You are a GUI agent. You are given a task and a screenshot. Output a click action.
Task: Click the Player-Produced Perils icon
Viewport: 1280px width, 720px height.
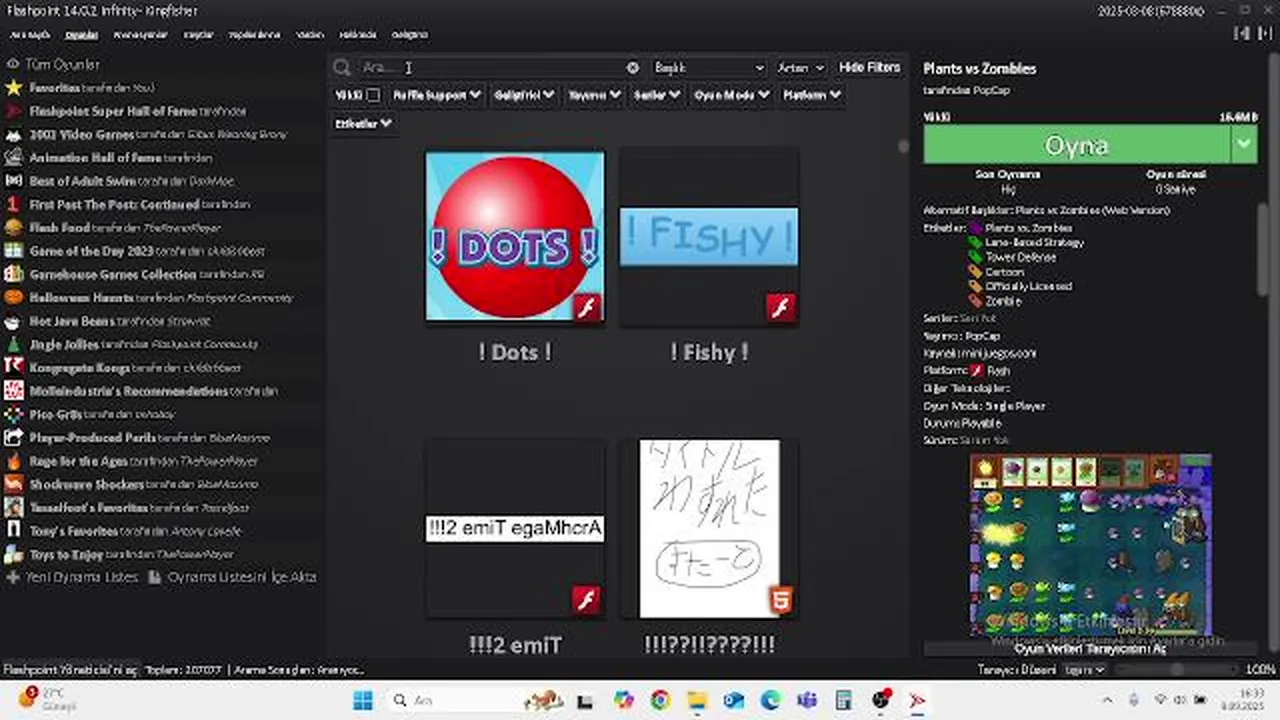(x=13, y=438)
